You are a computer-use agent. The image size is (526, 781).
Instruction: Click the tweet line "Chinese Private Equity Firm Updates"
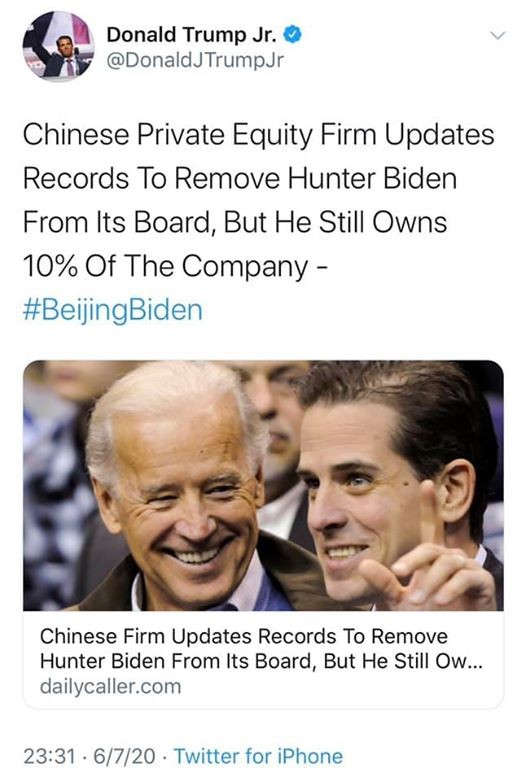[x=259, y=135]
